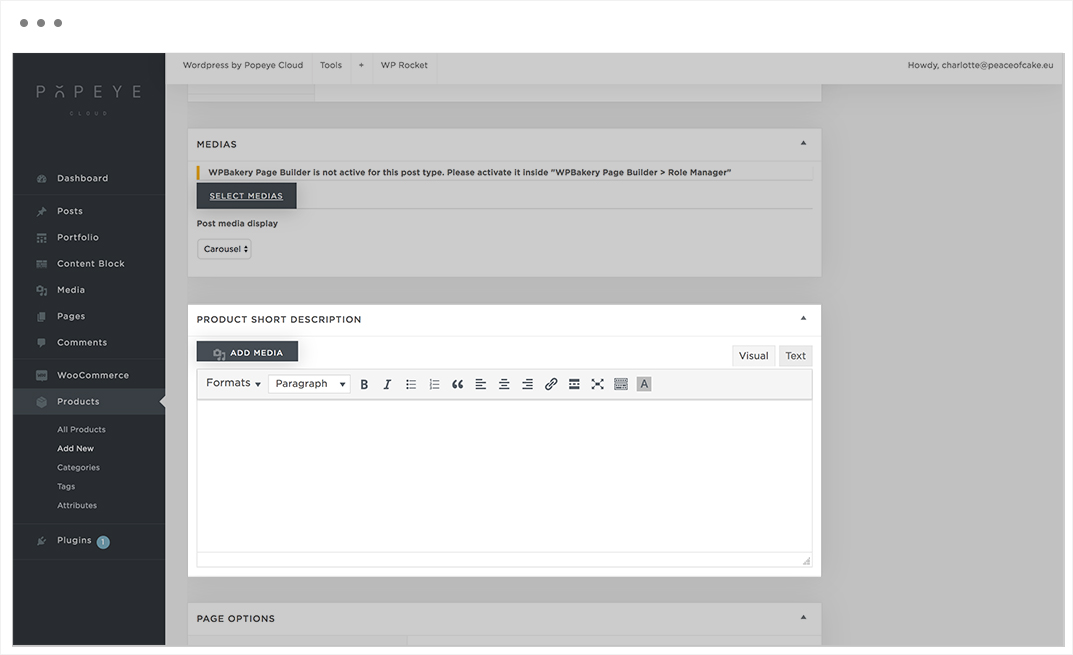
Task: Open the Carousel media display dropdown
Action: tap(224, 249)
